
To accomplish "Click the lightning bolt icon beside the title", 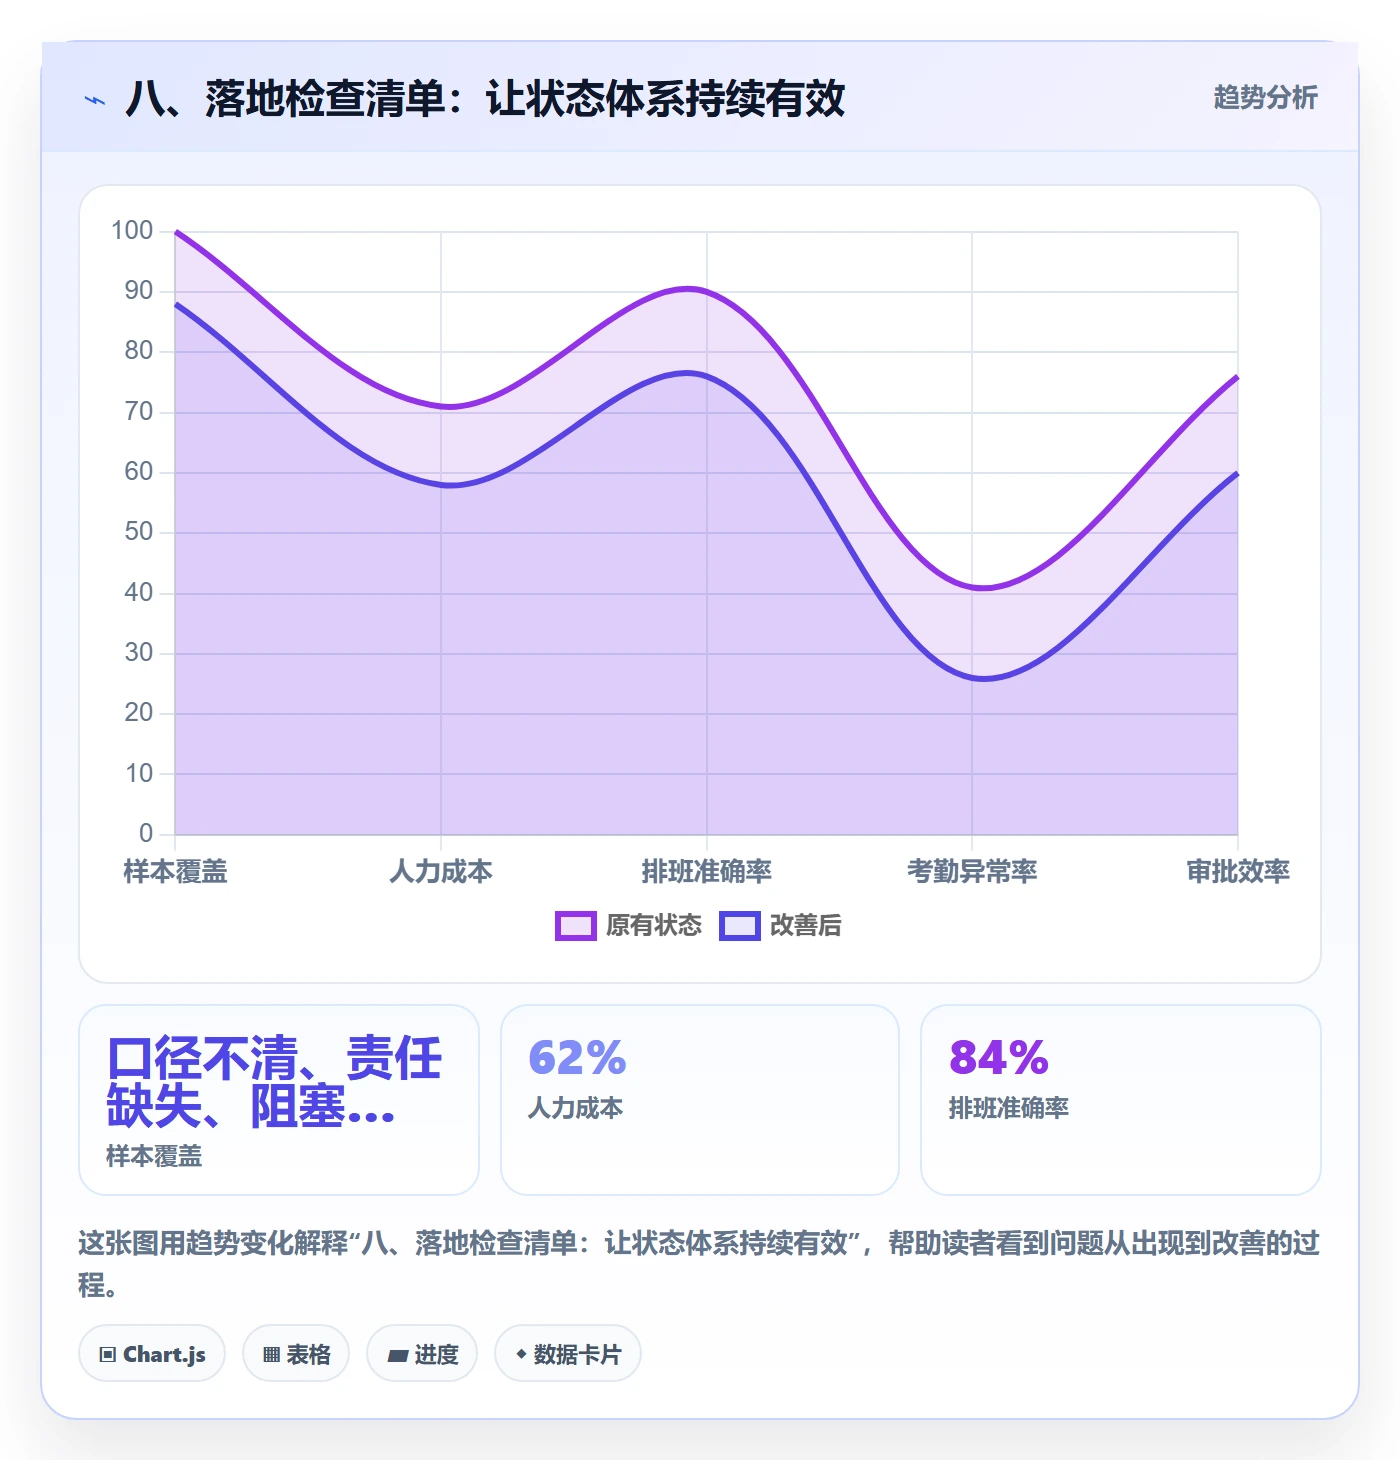I will (x=95, y=100).
